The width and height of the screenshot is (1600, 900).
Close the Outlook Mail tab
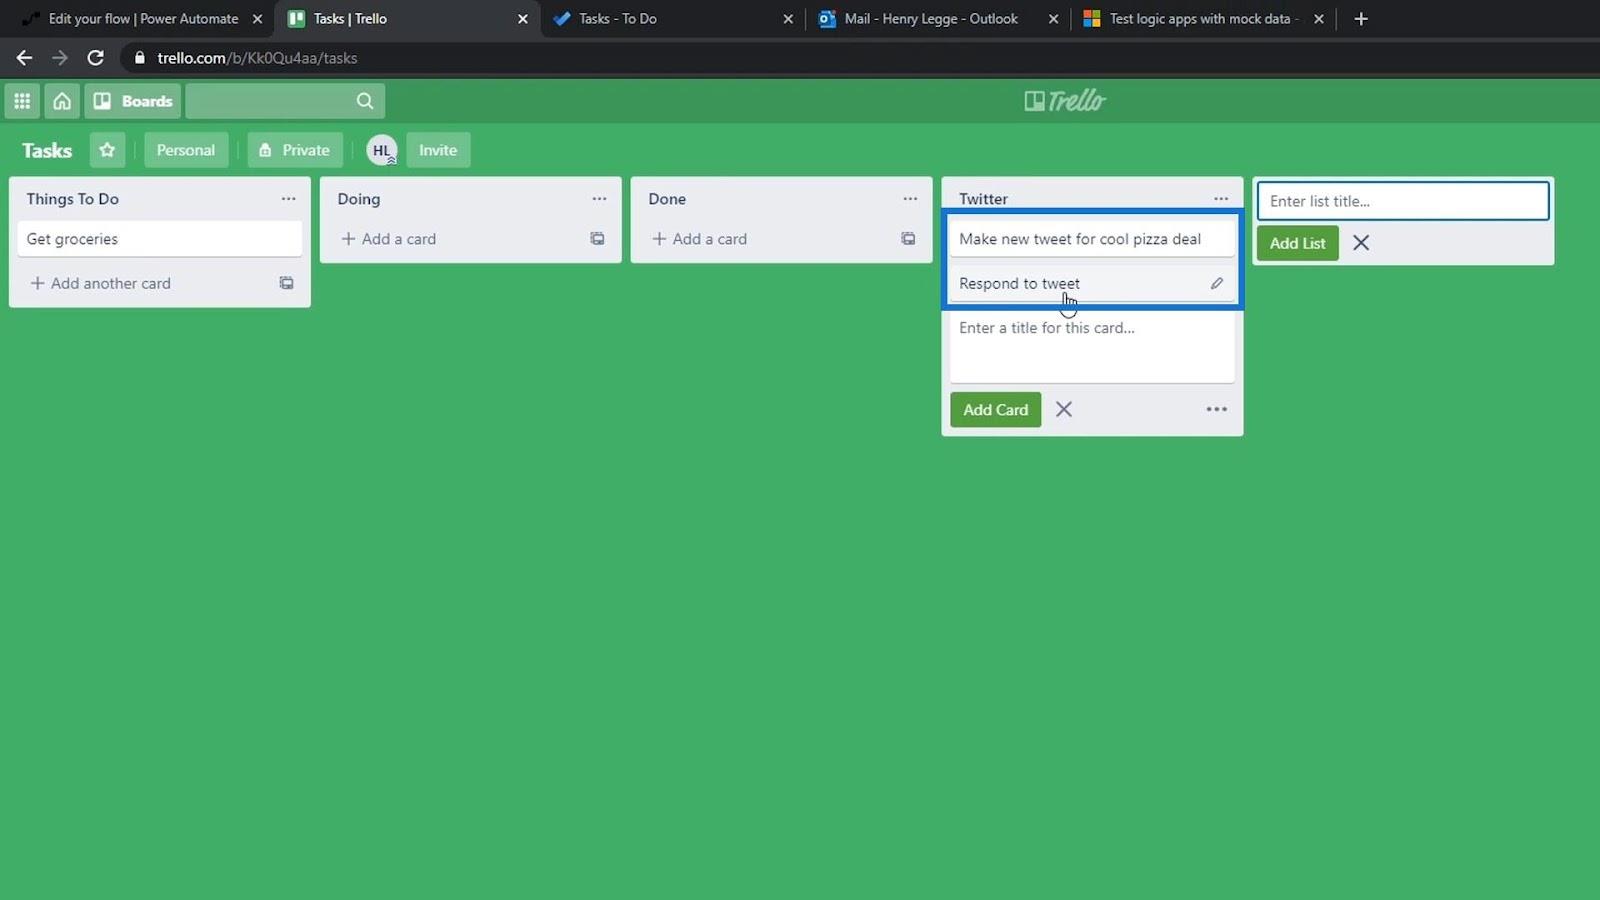1053,19
